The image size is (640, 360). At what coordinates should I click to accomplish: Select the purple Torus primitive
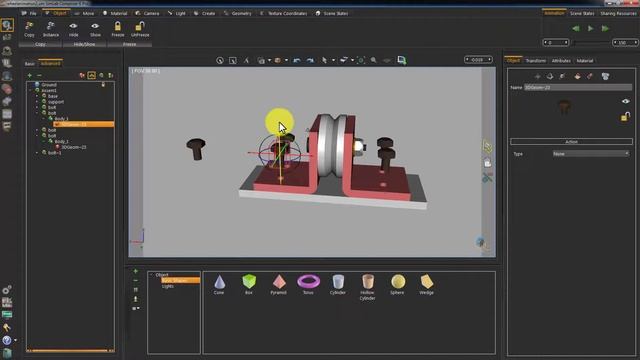click(308, 281)
